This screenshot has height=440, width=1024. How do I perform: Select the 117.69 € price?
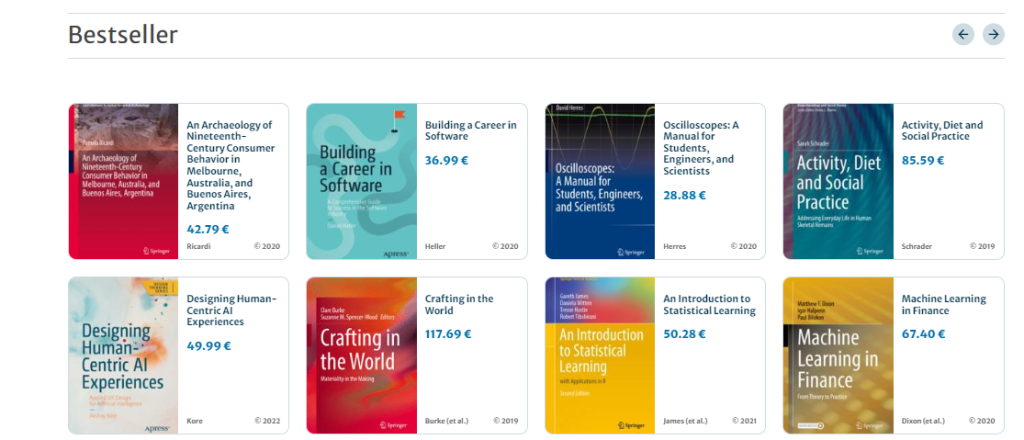click(x=449, y=334)
